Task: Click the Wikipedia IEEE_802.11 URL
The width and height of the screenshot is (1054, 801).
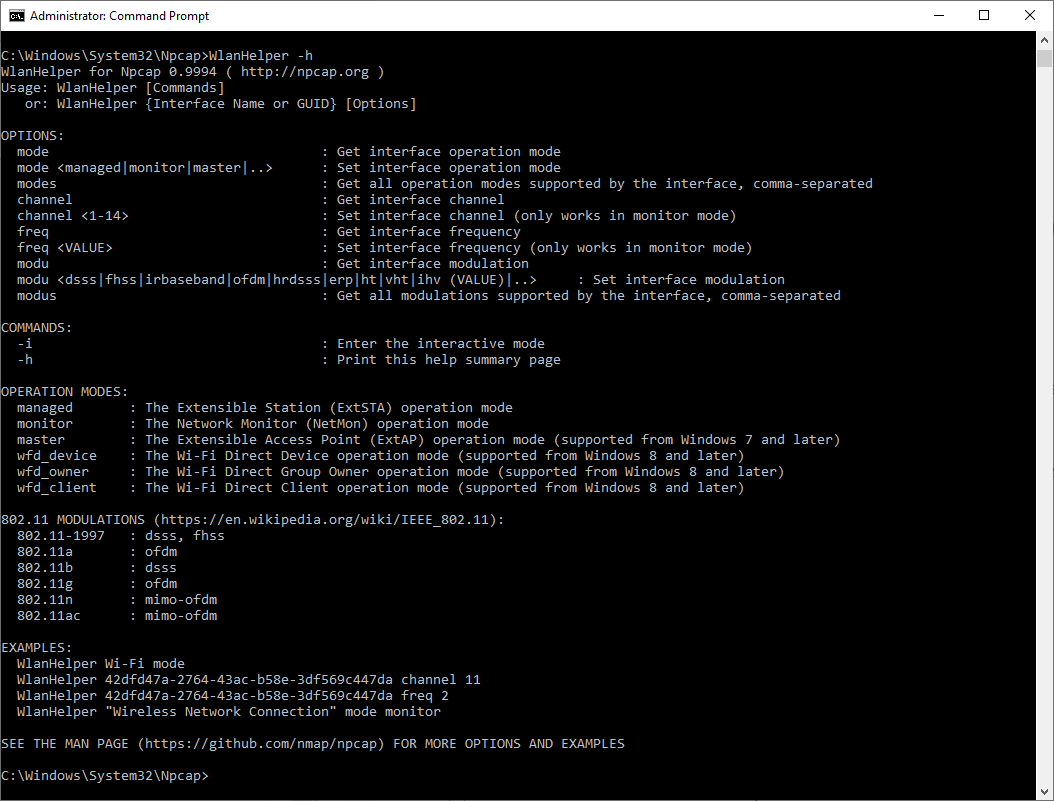Action: pos(328,520)
